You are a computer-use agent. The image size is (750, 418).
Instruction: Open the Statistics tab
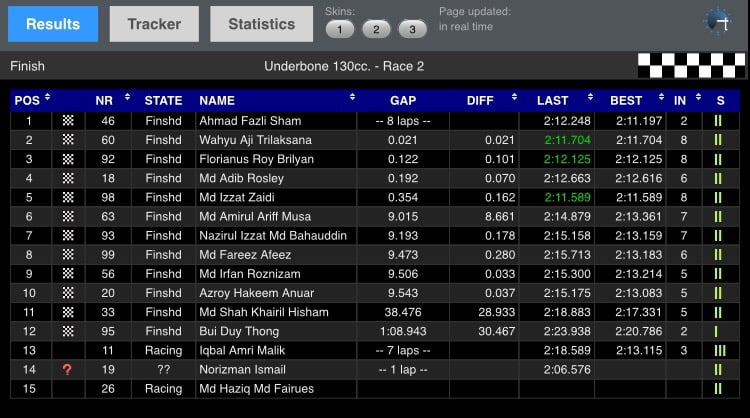click(x=261, y=24)
